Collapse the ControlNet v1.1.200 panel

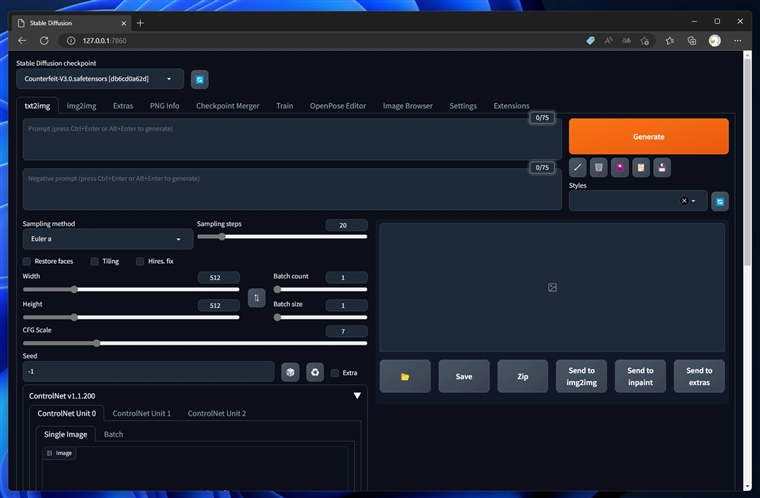coord(357,396)
